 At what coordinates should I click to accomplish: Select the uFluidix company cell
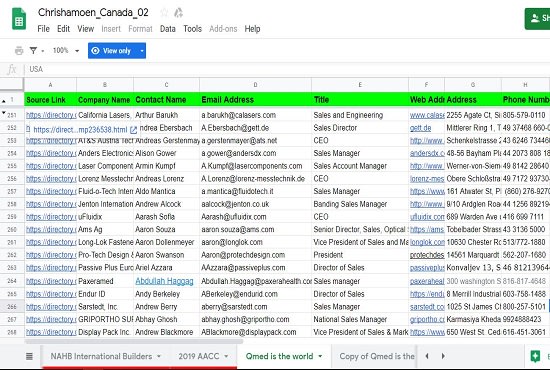105,217
